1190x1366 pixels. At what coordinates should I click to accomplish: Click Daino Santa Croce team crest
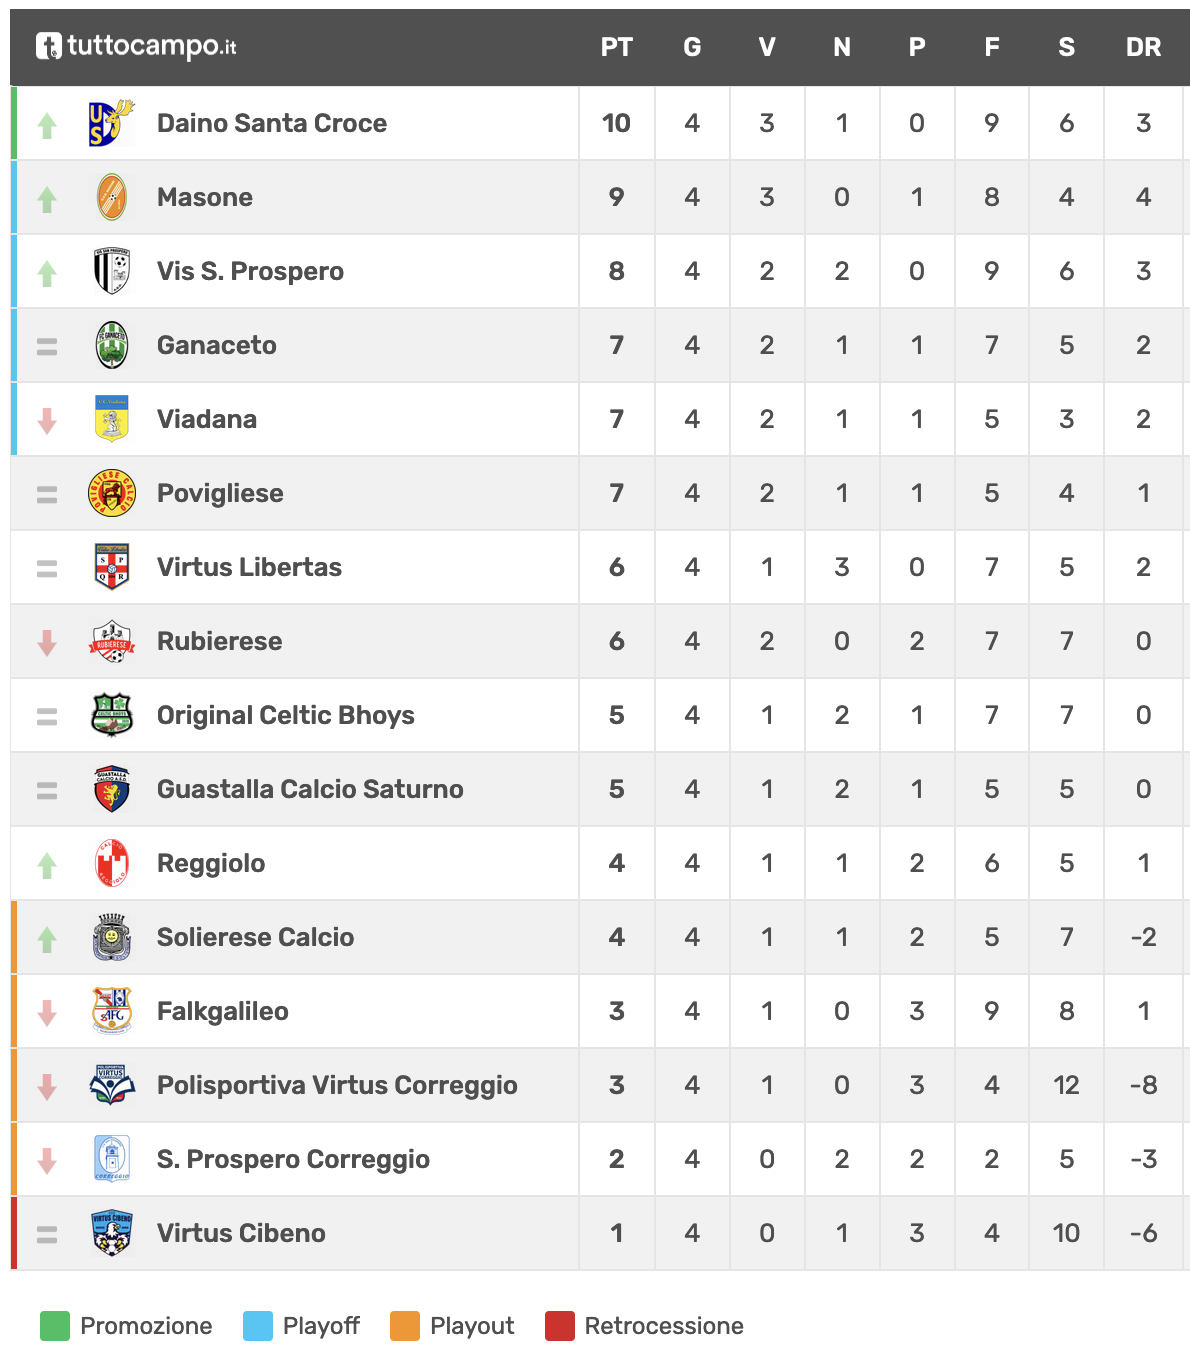[x=111, y=123]
